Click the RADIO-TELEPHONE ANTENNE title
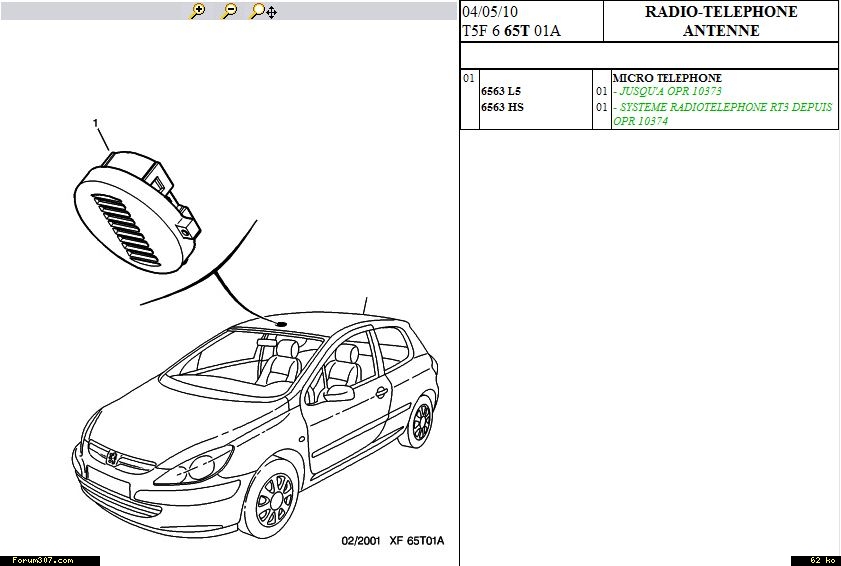This screenshot has height=566, width=841. coord(720,21)
